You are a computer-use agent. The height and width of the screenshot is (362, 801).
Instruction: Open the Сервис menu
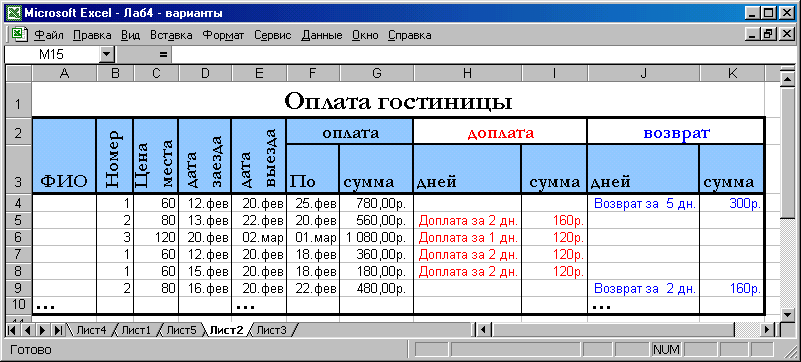273,35
